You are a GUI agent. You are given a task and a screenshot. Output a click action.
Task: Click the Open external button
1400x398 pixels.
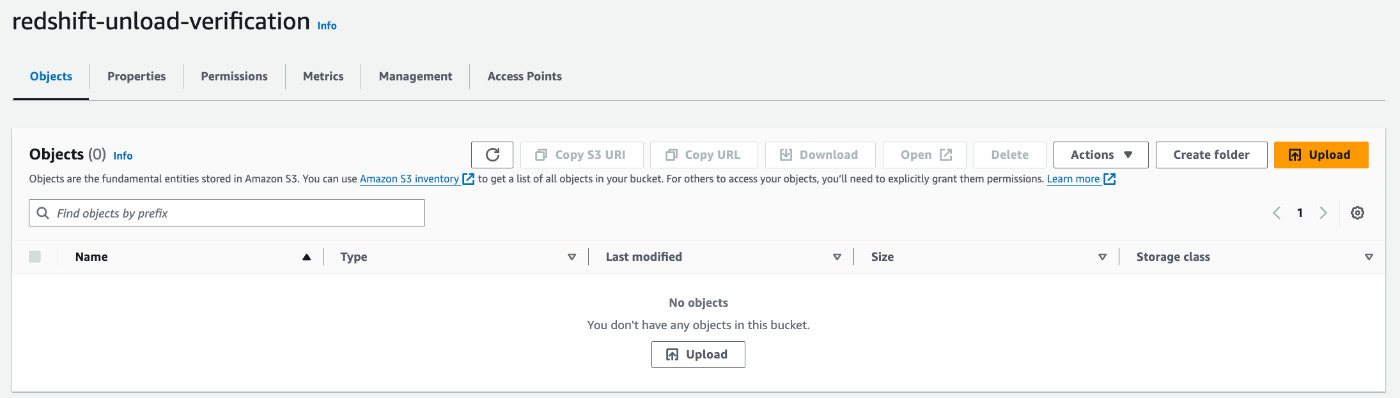coord(925,155)
